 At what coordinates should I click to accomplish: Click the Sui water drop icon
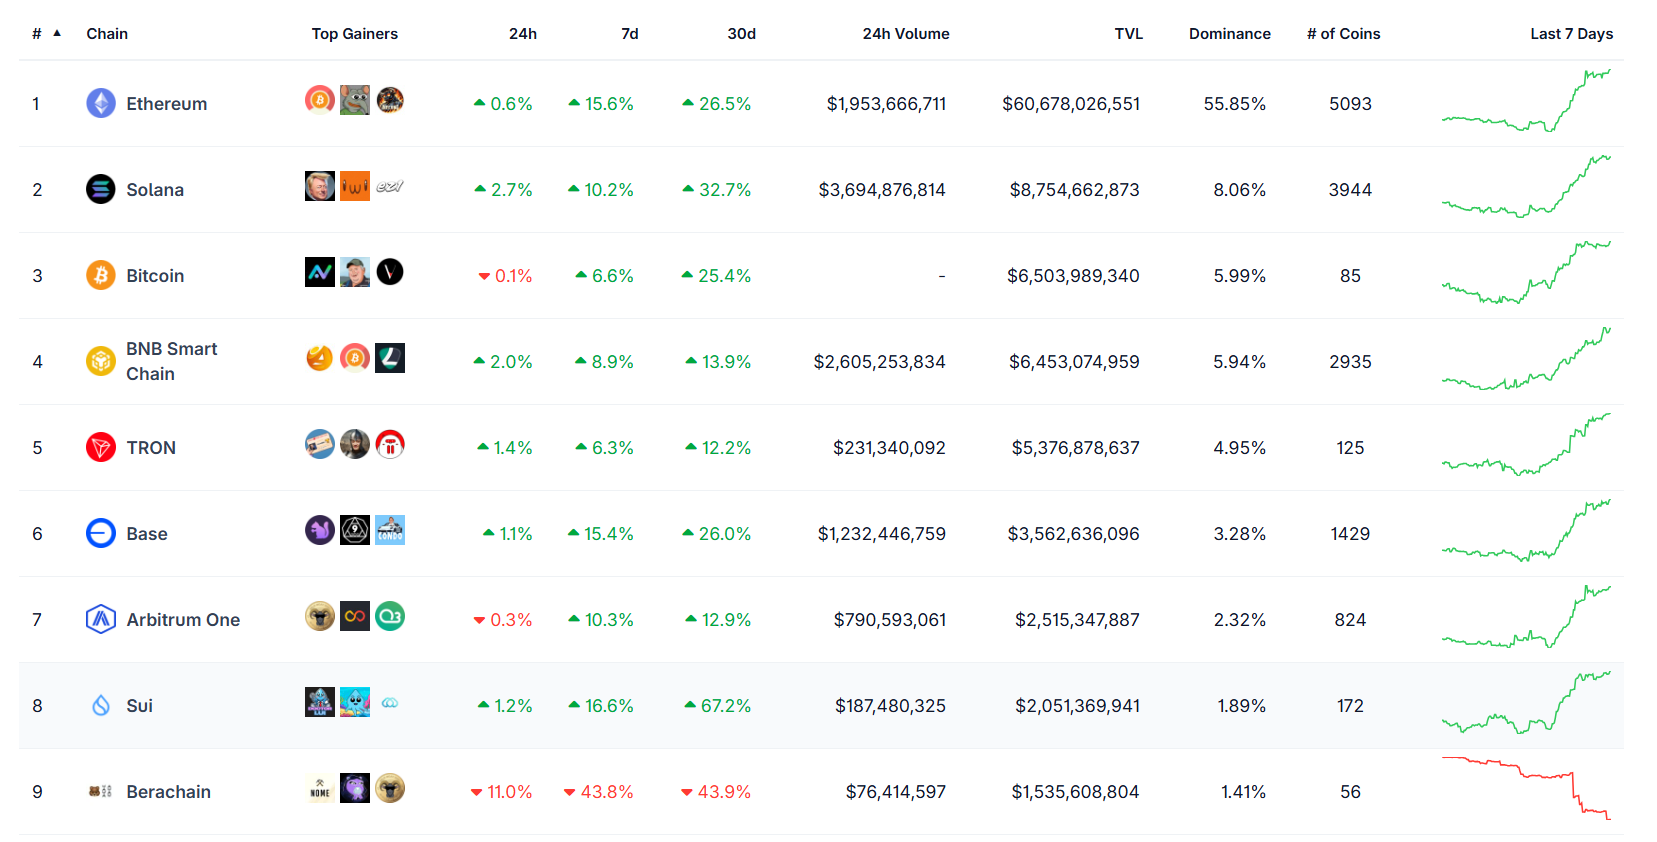(101, 705)
